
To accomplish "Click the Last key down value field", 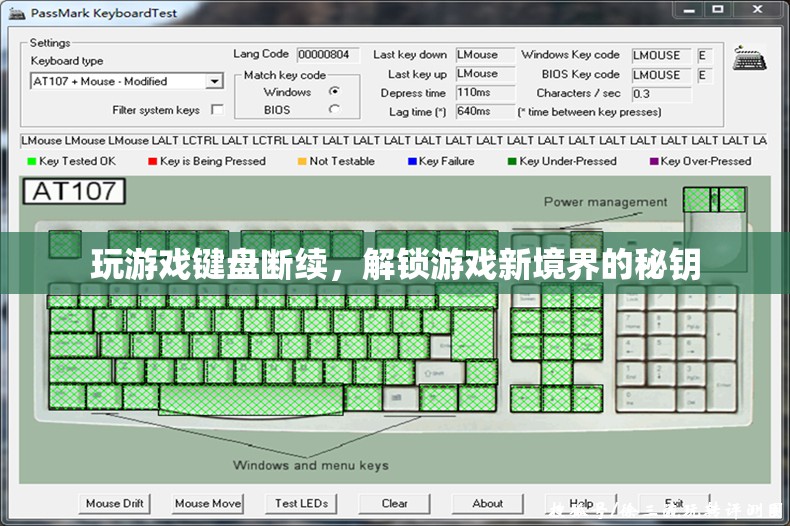I will (485, 54).
